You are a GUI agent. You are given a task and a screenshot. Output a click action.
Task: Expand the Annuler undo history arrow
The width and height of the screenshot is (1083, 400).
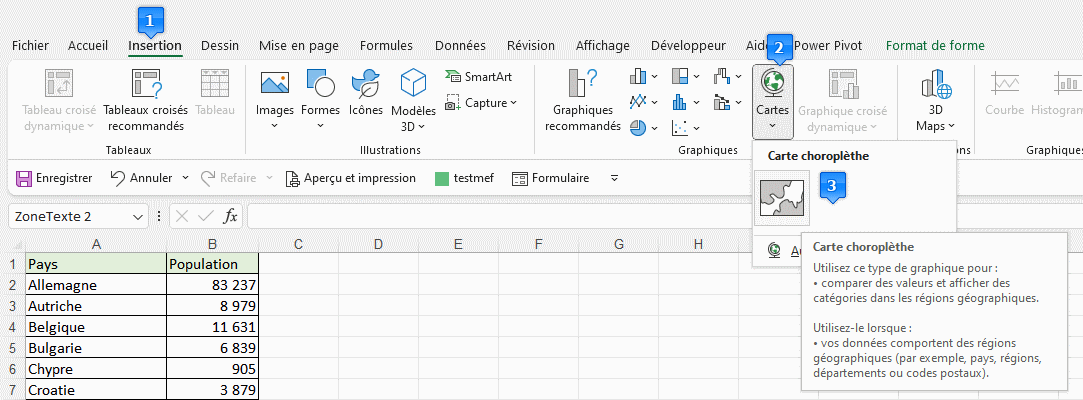coord(185,178)
